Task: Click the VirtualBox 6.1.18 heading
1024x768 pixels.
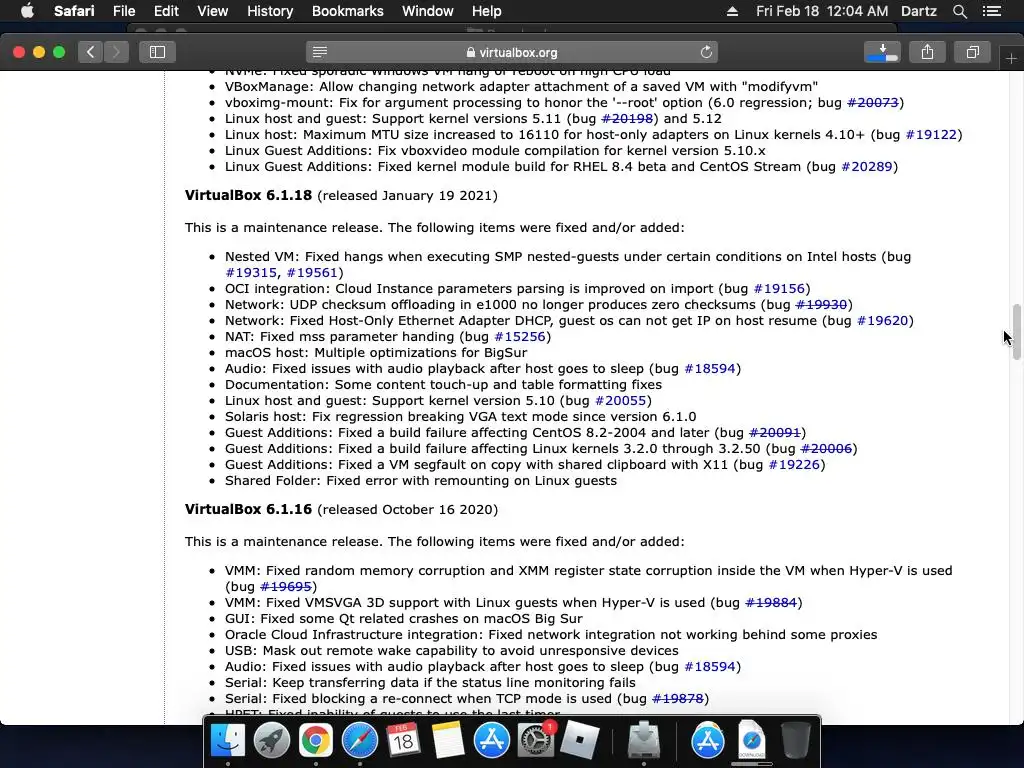Action: pos(248,195)
